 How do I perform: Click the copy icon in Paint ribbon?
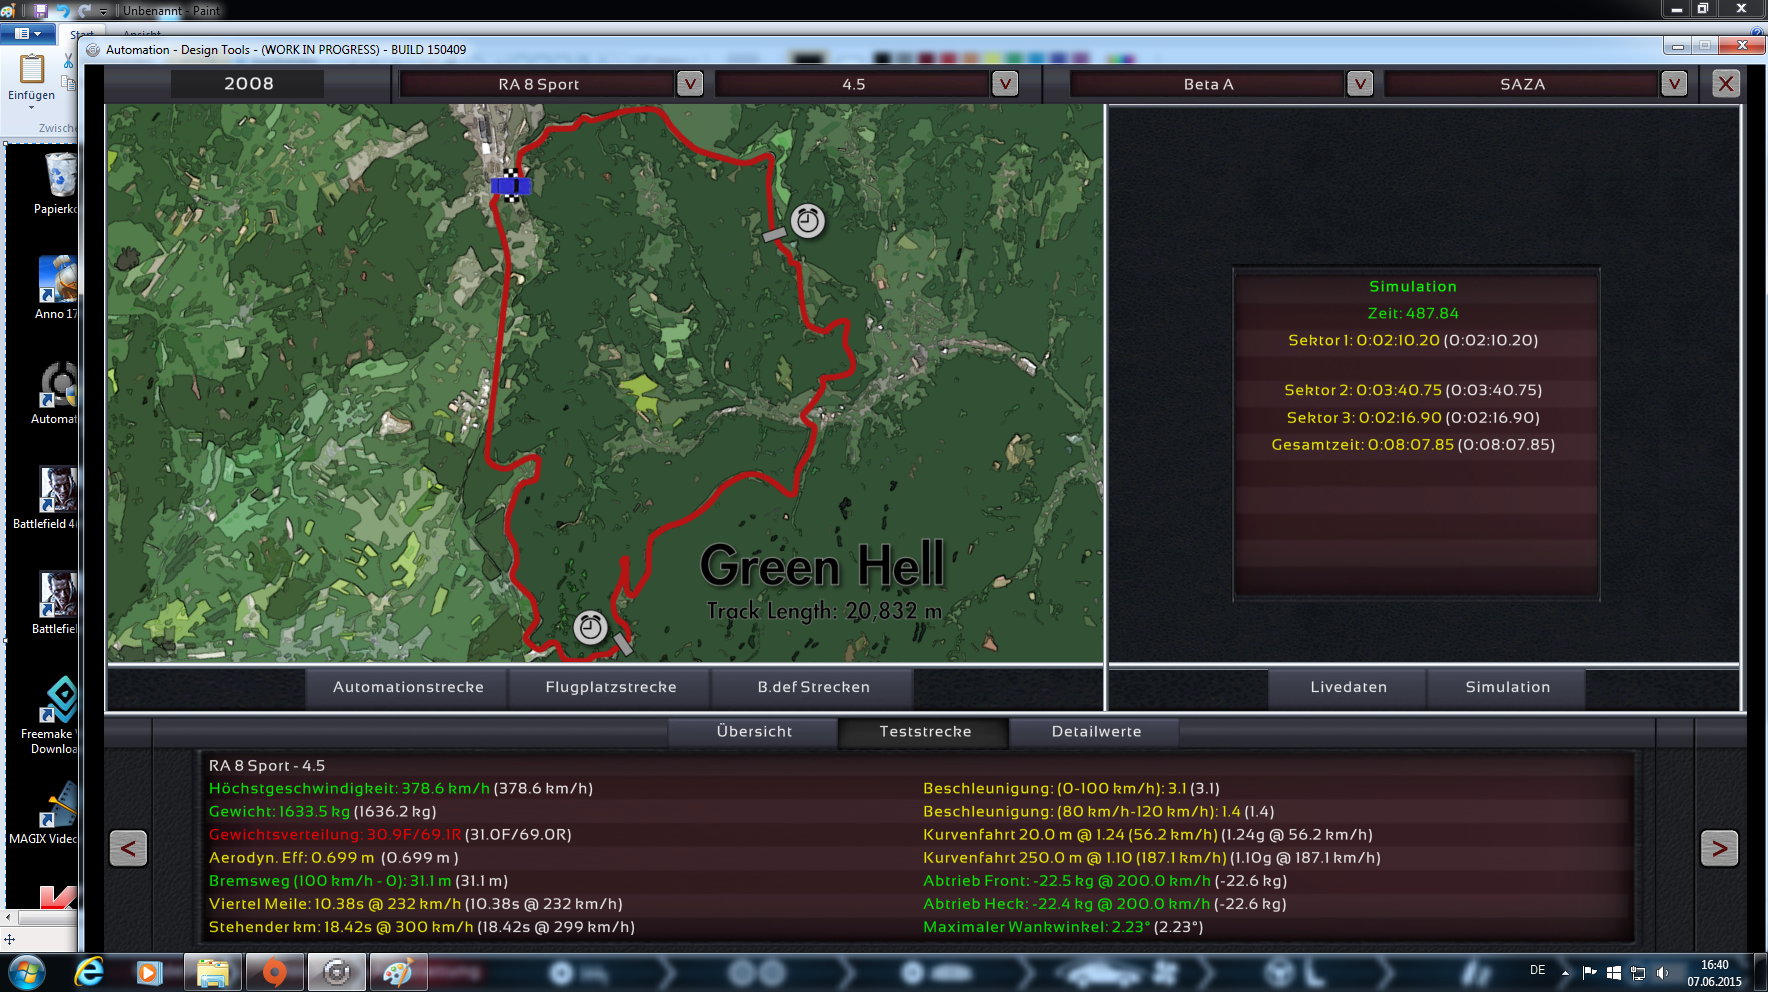pos(68,84)
